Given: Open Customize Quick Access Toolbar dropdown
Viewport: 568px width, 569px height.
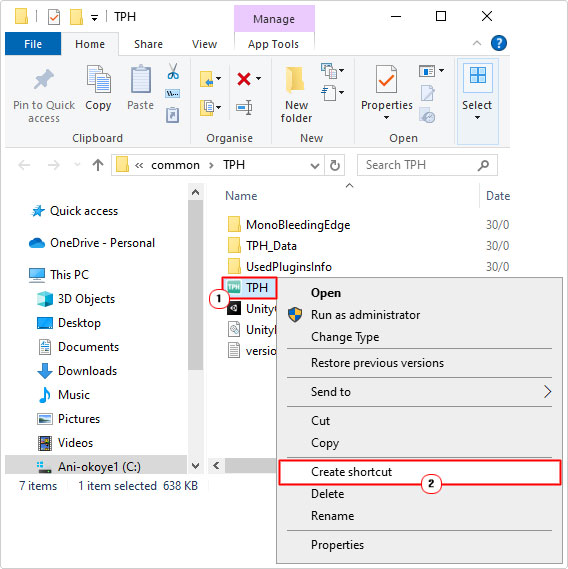Looking at the screenshot, I should point(94,18).
